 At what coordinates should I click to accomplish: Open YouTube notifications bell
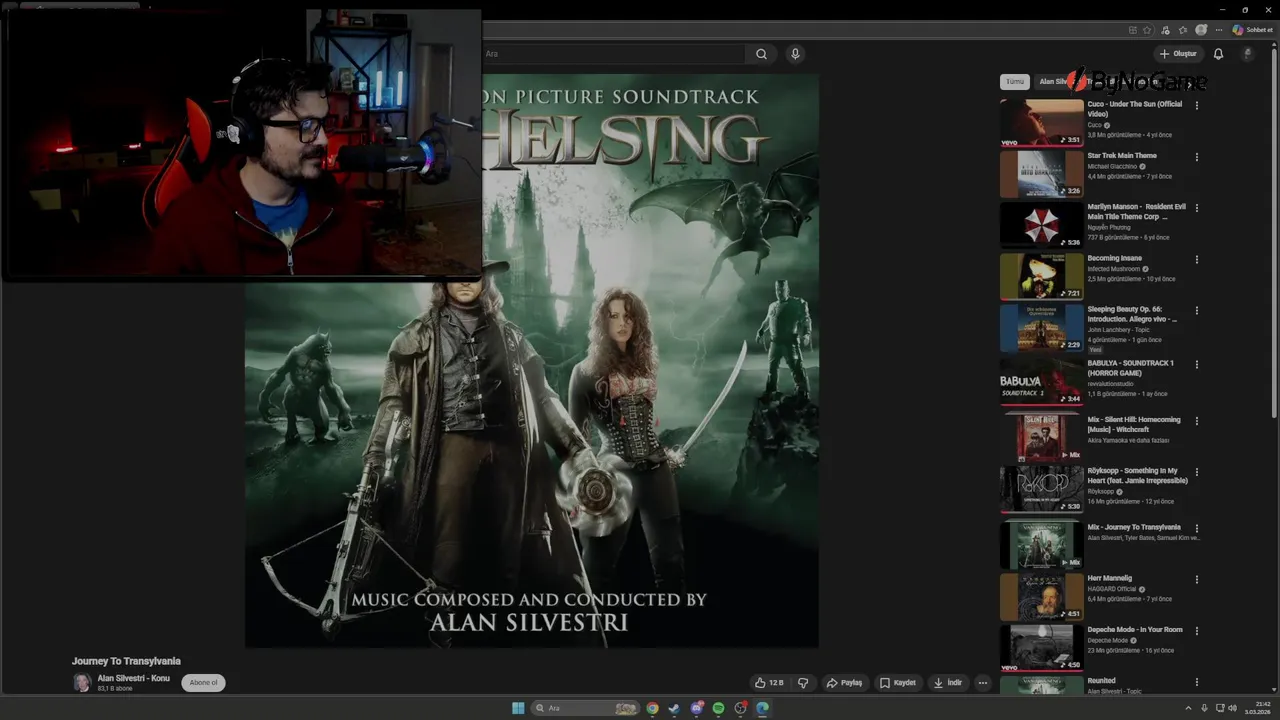tap(1218, 54)
